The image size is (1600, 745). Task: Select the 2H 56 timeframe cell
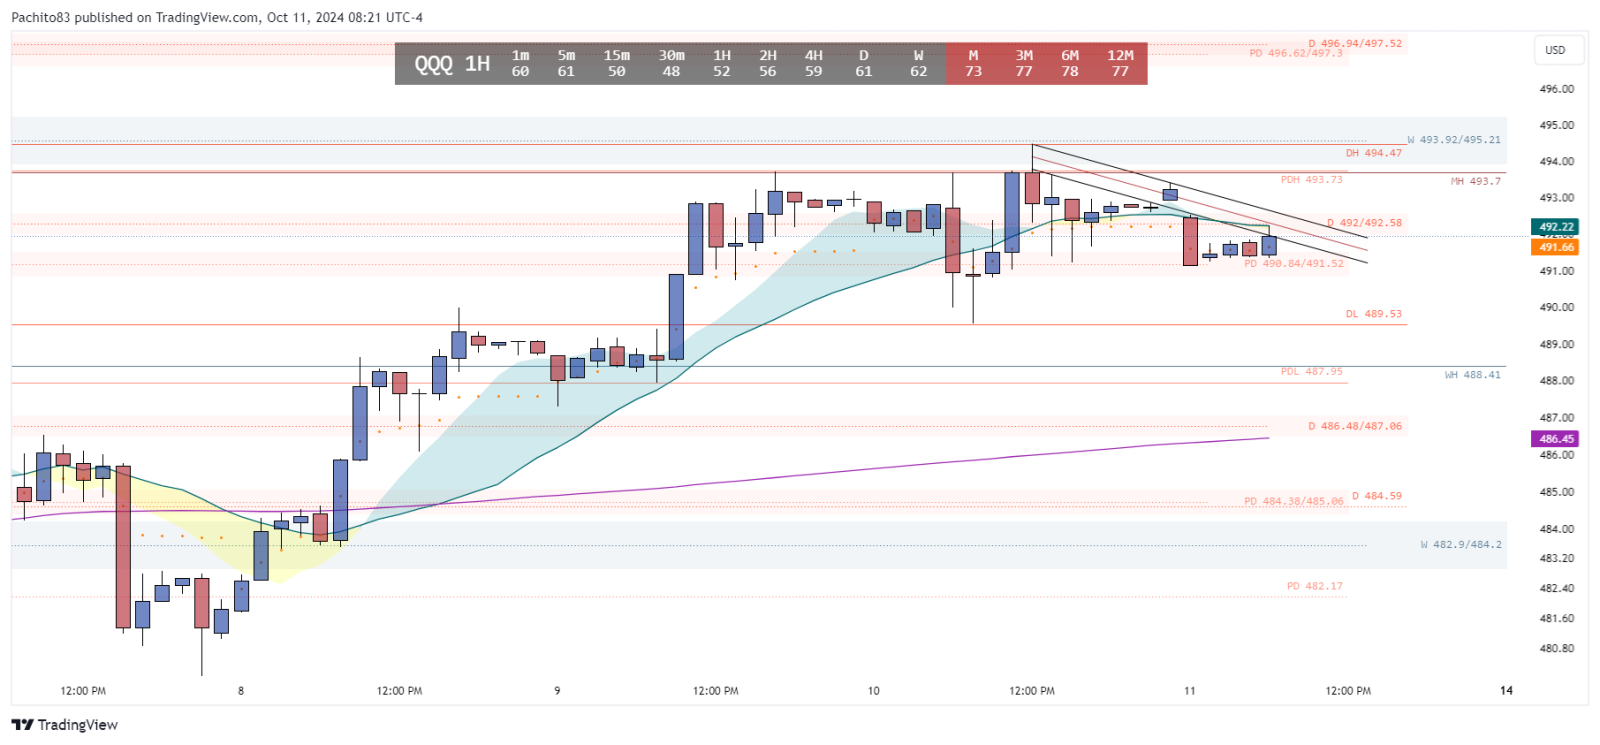(768, 64)
